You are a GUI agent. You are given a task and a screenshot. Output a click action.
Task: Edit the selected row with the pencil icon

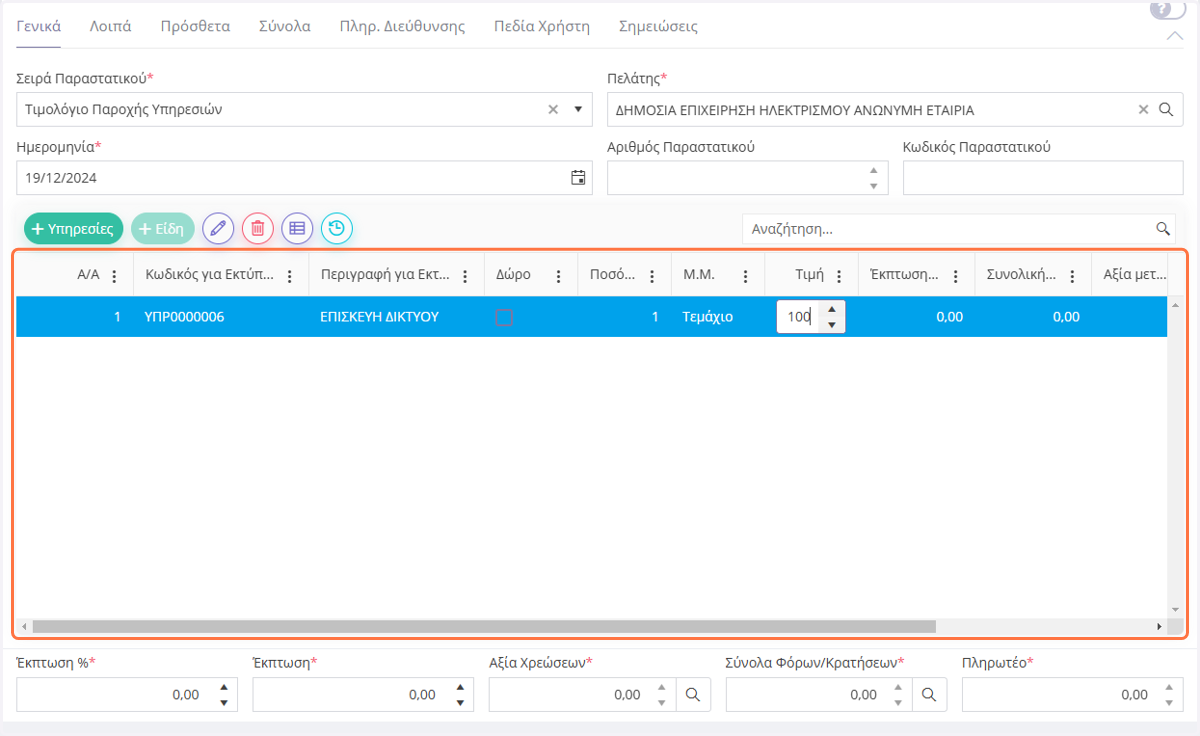point(218,229)
